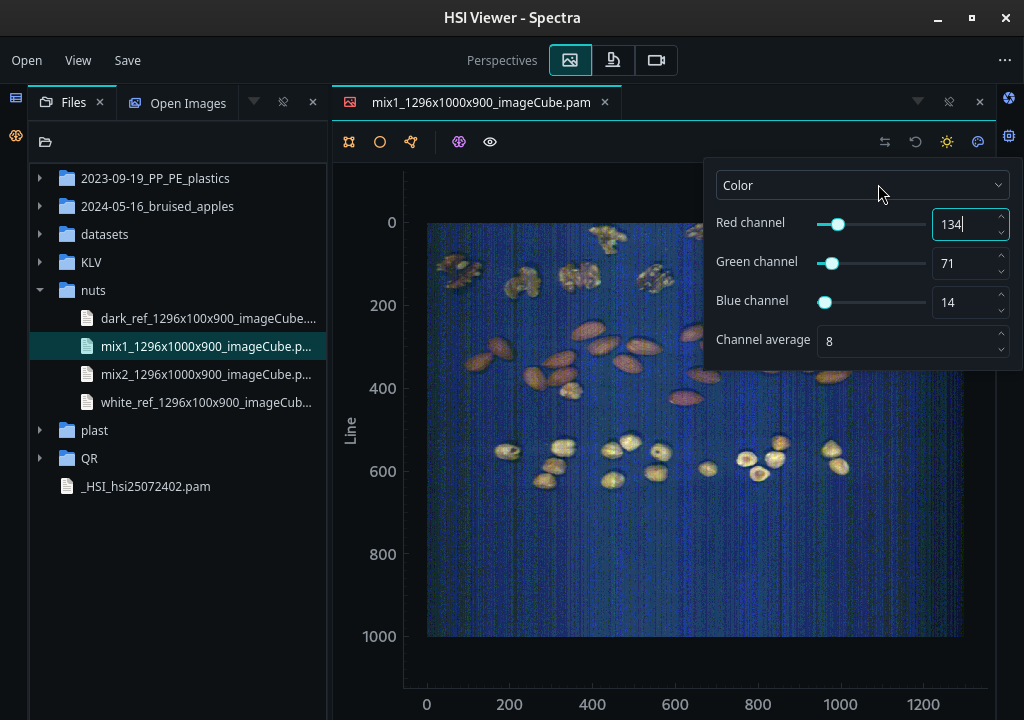The height and width of the screenshot is (720, 1024).
Task: Open the Open menu
Action: coord(27,60)
